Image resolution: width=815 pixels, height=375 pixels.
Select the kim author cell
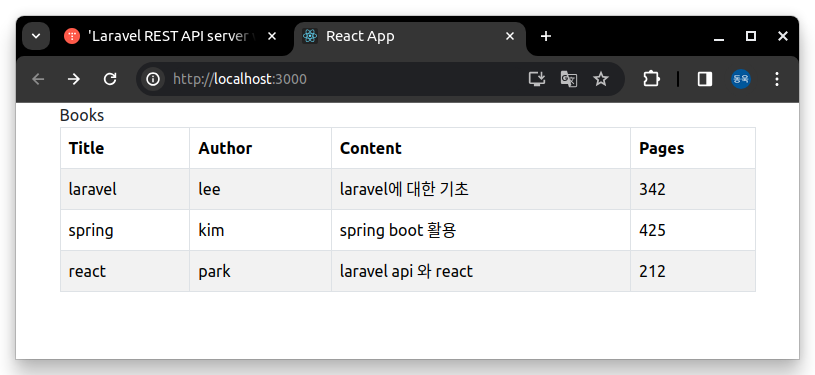point(260,230)
